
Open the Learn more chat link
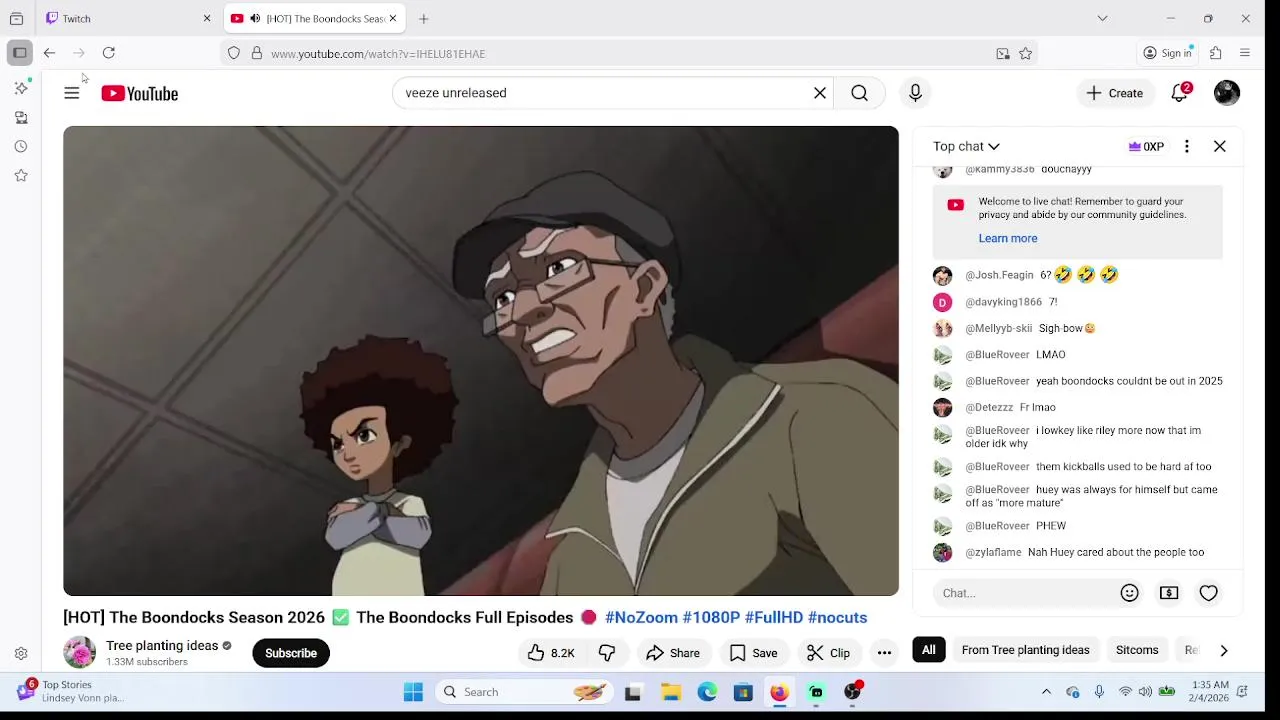point(1008,238)
